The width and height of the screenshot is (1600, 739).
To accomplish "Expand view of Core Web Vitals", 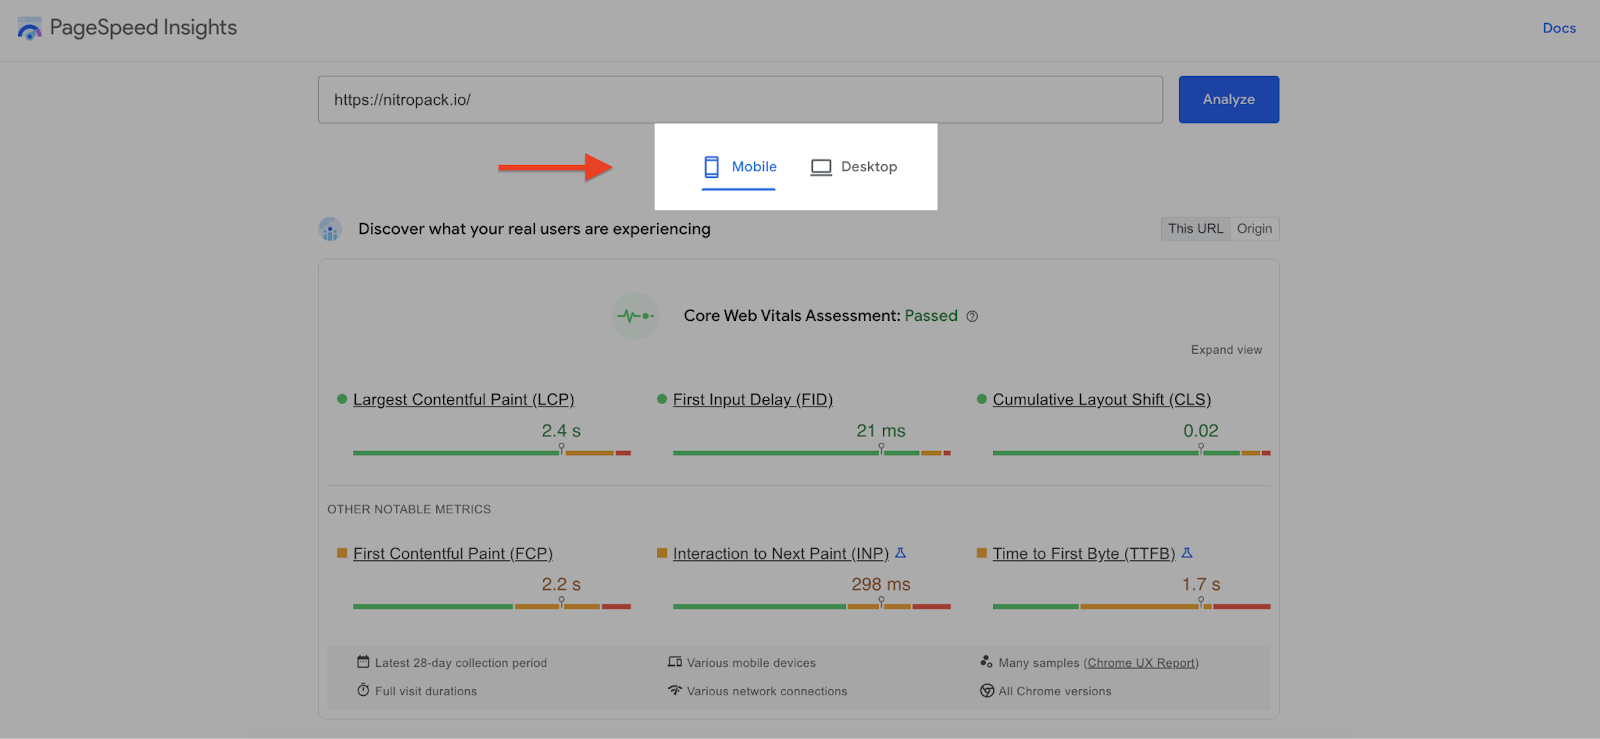I will click(x=1226, y=350).
